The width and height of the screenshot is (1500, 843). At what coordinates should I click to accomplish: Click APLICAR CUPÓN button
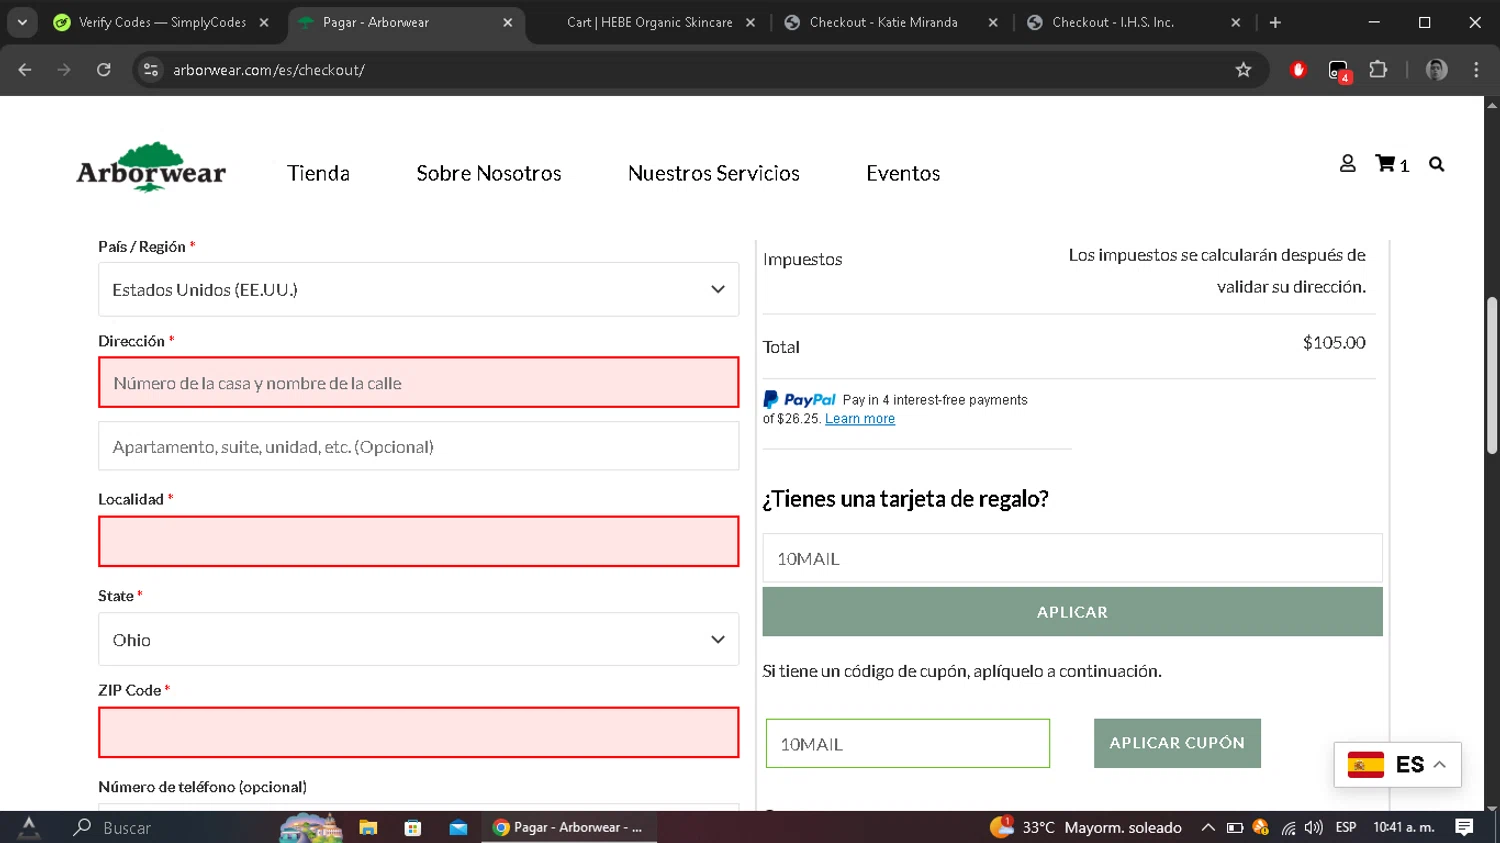(1177, 743)
